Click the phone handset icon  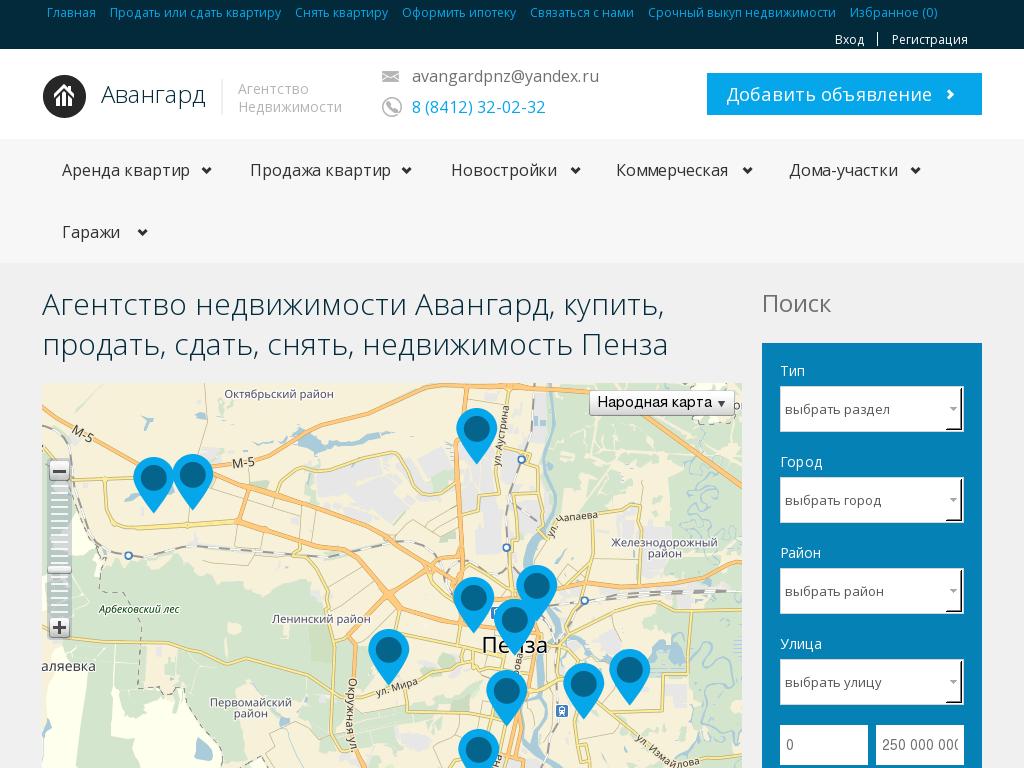click(391, 106)
